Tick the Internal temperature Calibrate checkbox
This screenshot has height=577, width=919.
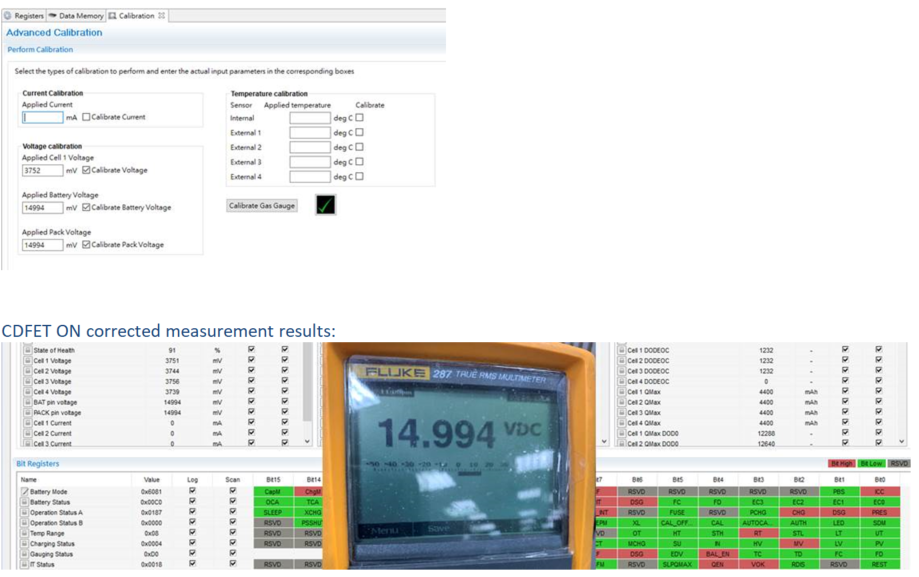tap(359, 117)
